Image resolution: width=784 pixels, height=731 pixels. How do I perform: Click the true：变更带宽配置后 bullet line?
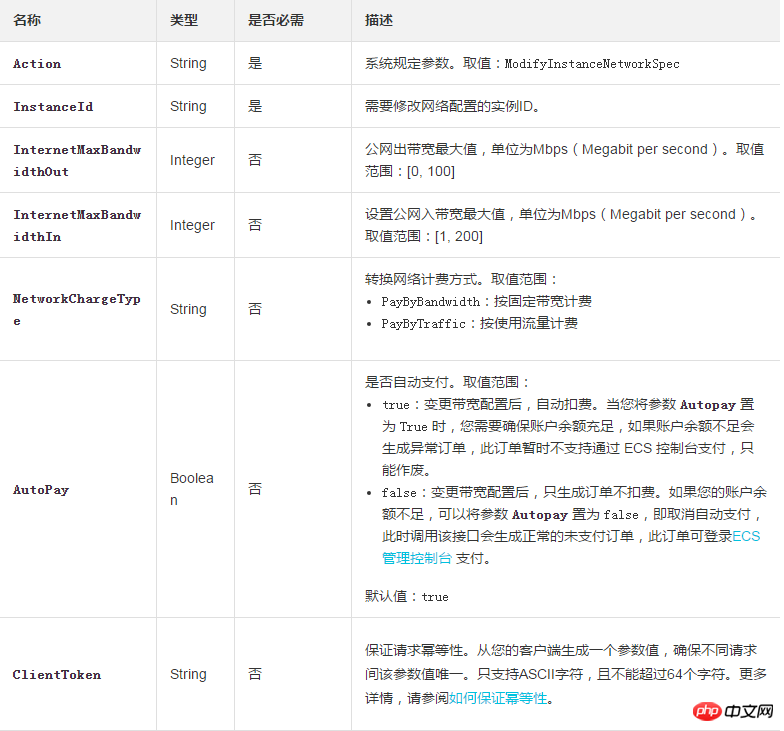point(568,404)
